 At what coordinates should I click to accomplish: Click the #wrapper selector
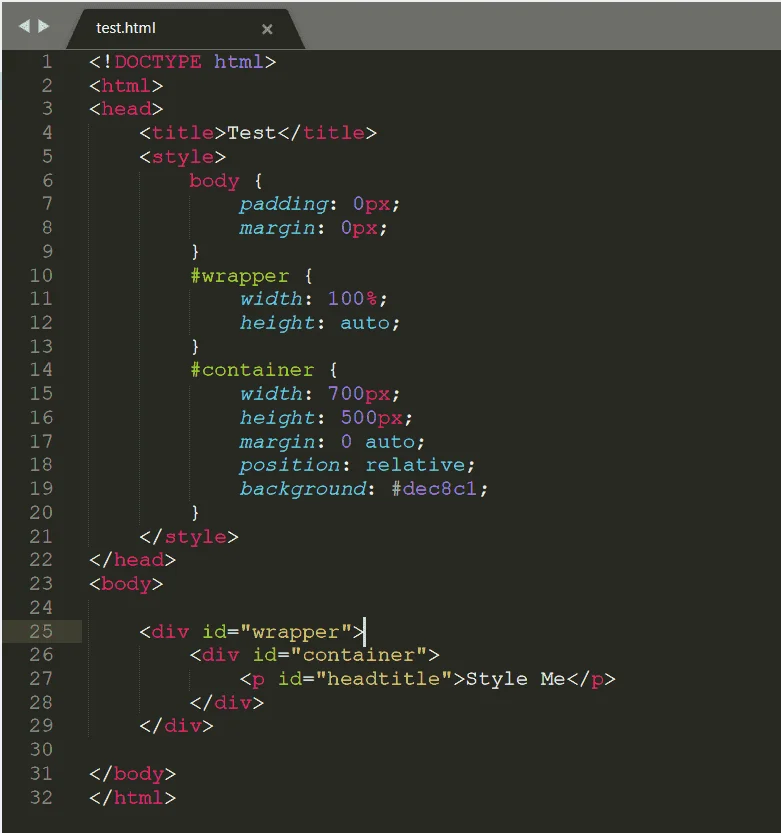point(240,276)
